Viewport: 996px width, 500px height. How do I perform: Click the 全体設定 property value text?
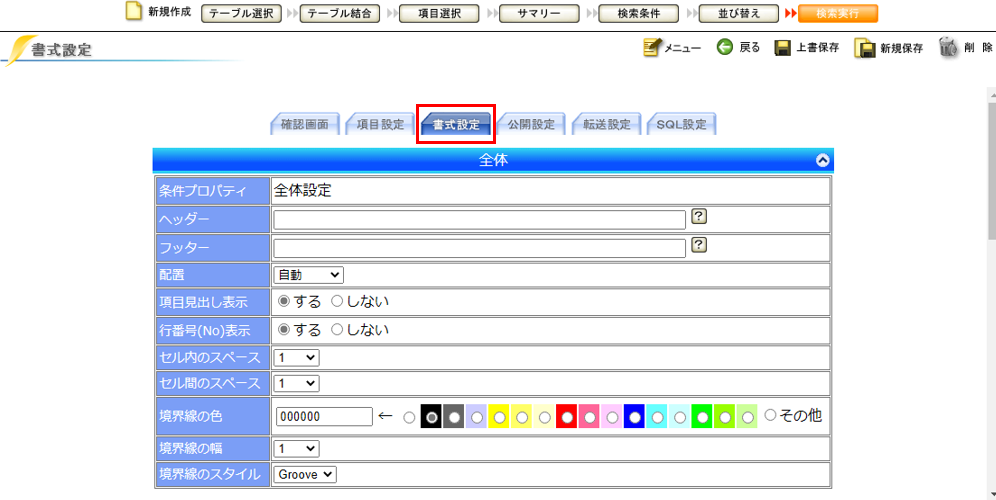tap(302, 191)
